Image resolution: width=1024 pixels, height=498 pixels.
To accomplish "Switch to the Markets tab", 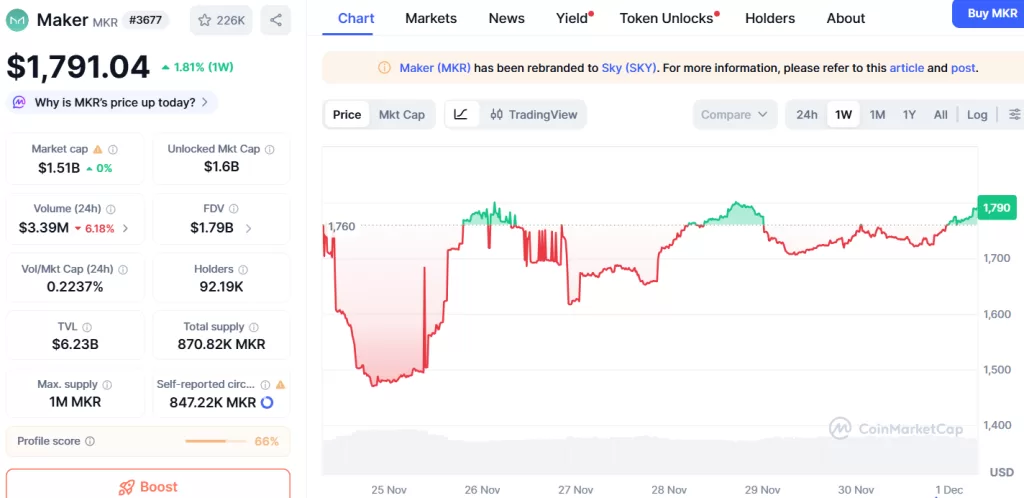I will (x=431, y=18).
